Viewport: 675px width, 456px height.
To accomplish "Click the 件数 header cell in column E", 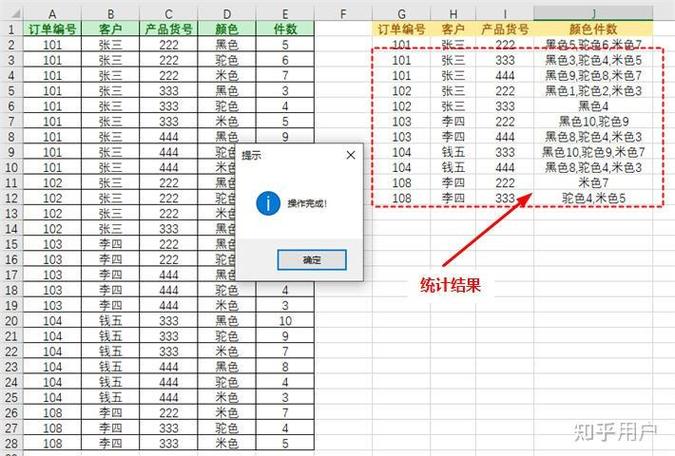I will point(285,29).
